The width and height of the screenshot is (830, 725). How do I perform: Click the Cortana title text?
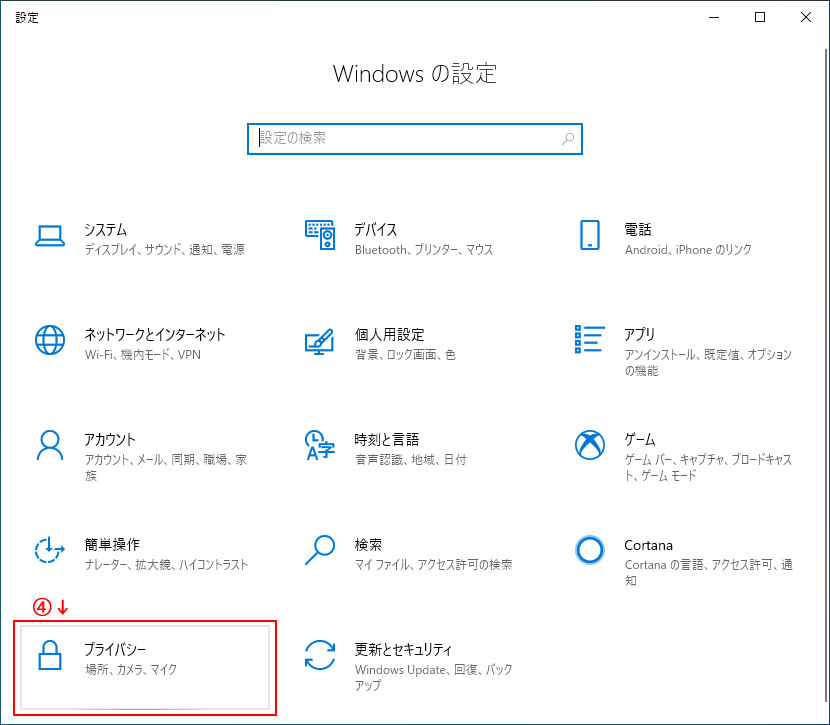click(648, 545)
